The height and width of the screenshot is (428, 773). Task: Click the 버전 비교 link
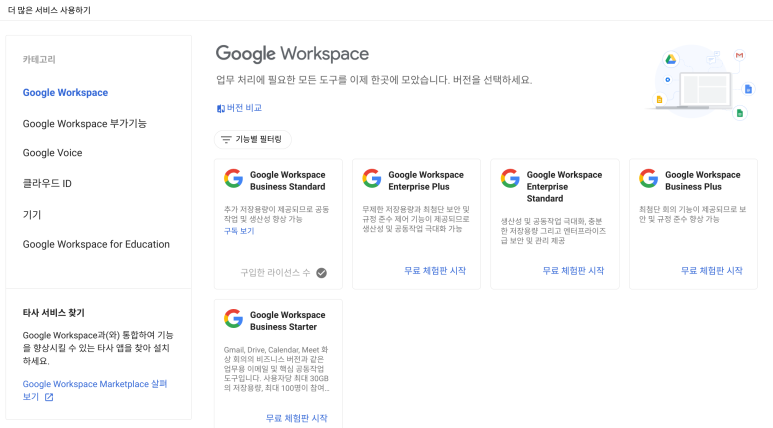point(244,108)
